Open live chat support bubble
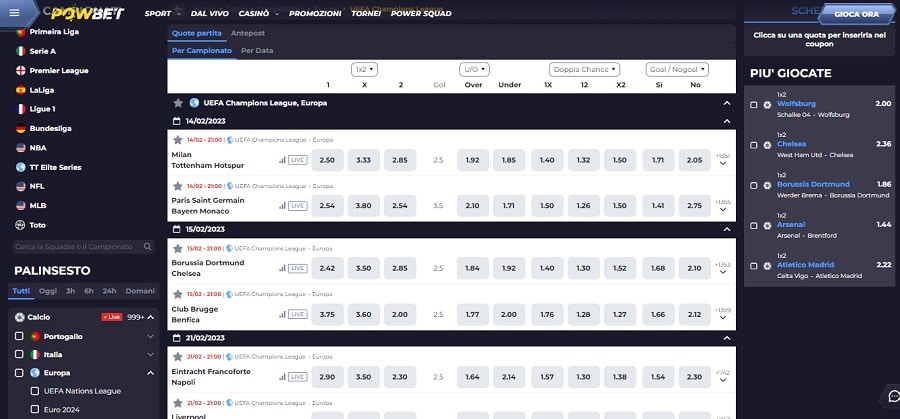The image size is (900, 419). [892, 395]
